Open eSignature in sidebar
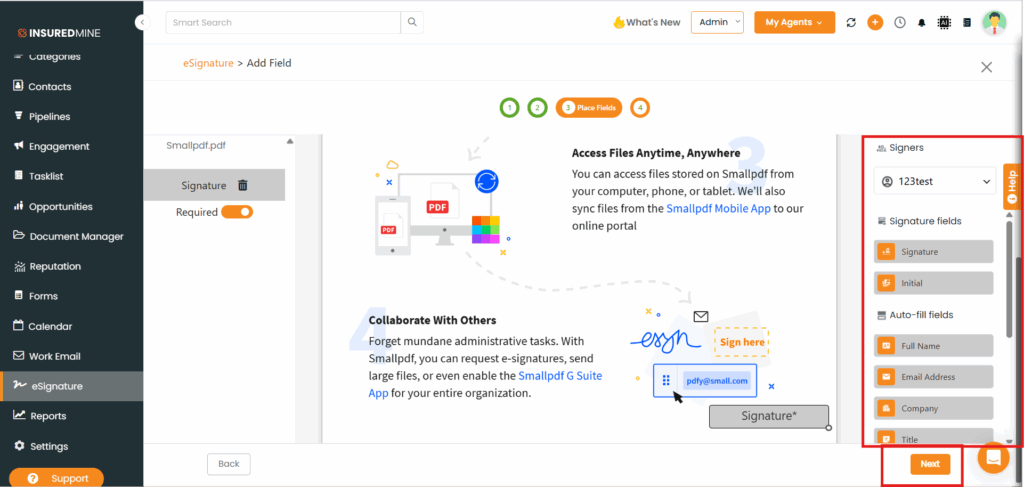Image resolution: width=1024 pixels, height=487 pixels. pyautogui.click(x=72, y=386)
